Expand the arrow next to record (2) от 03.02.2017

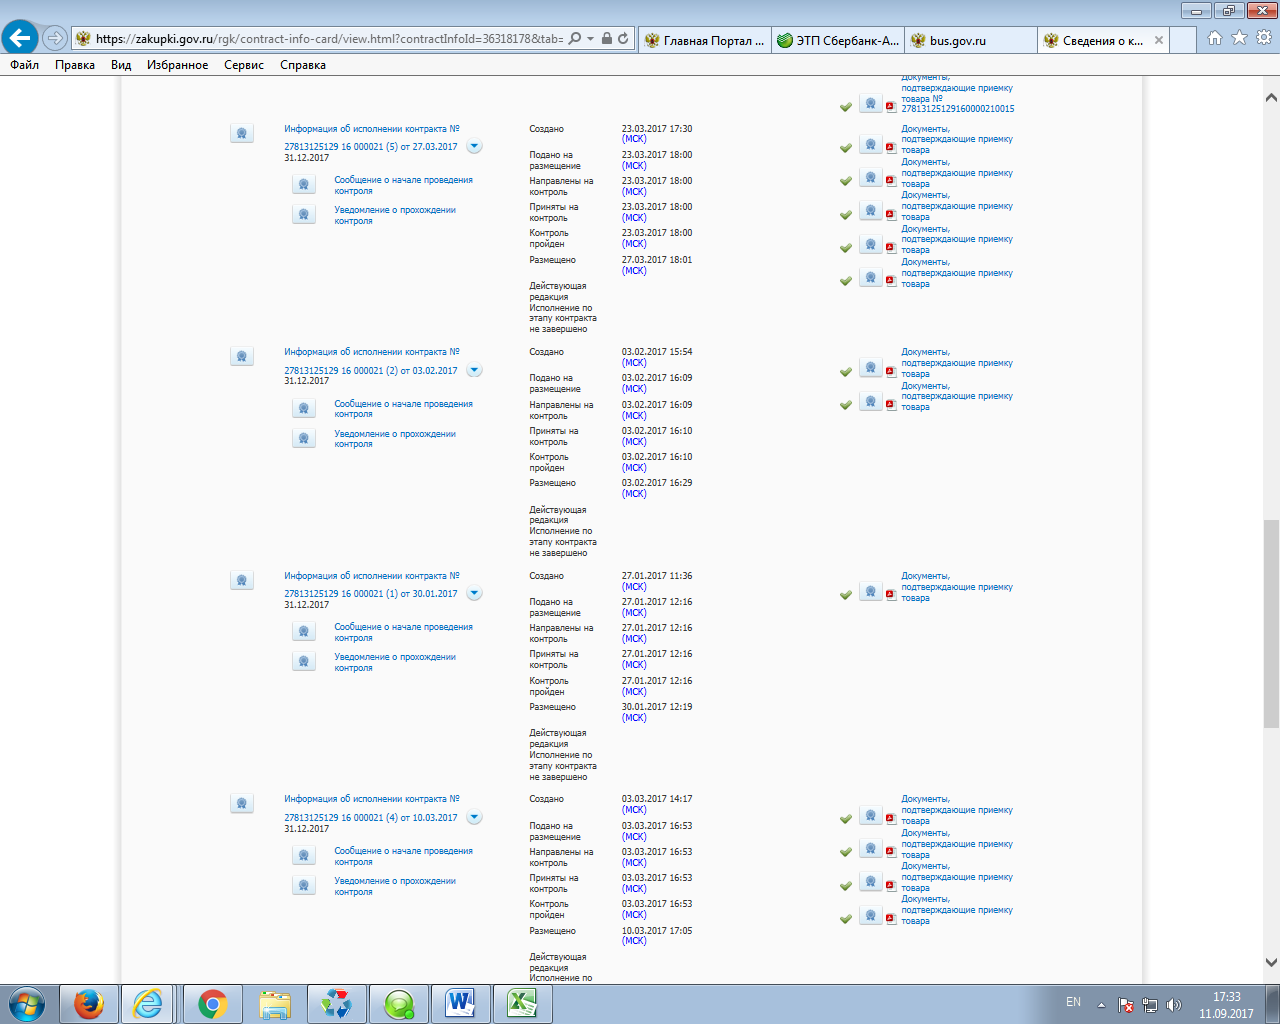click(475, 370)
